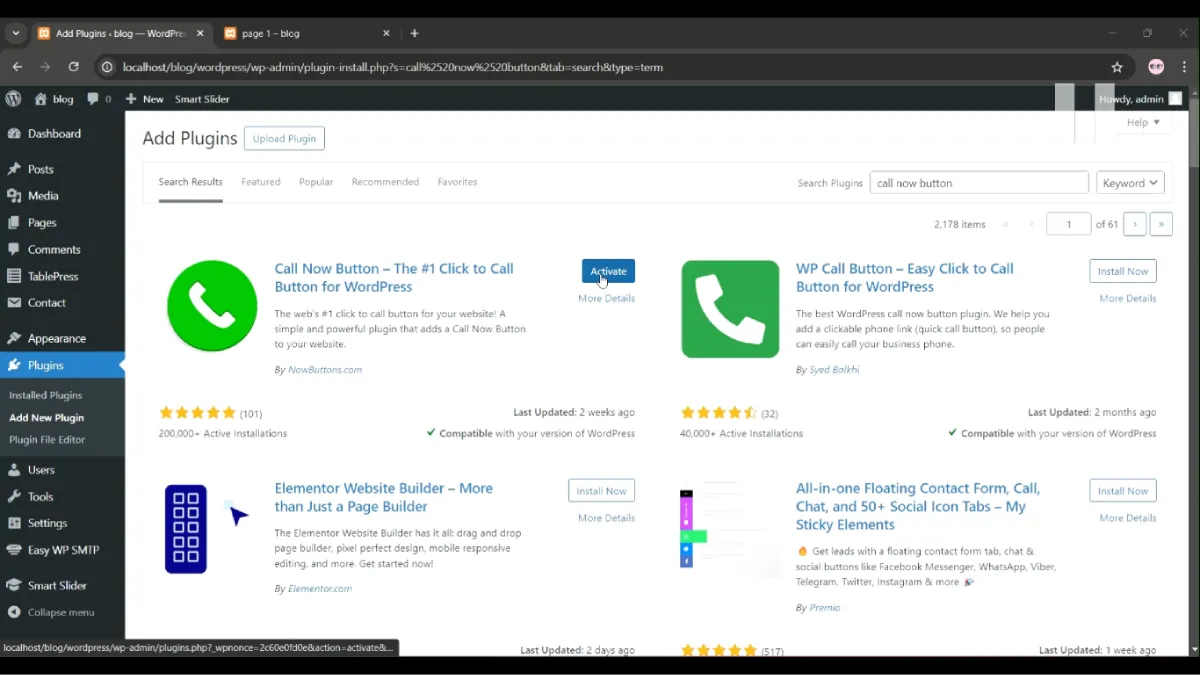The width and height of the screenshot is (1200, 675).
Task: Activate the Call Now Button plugin
Action: click(608, 271)
